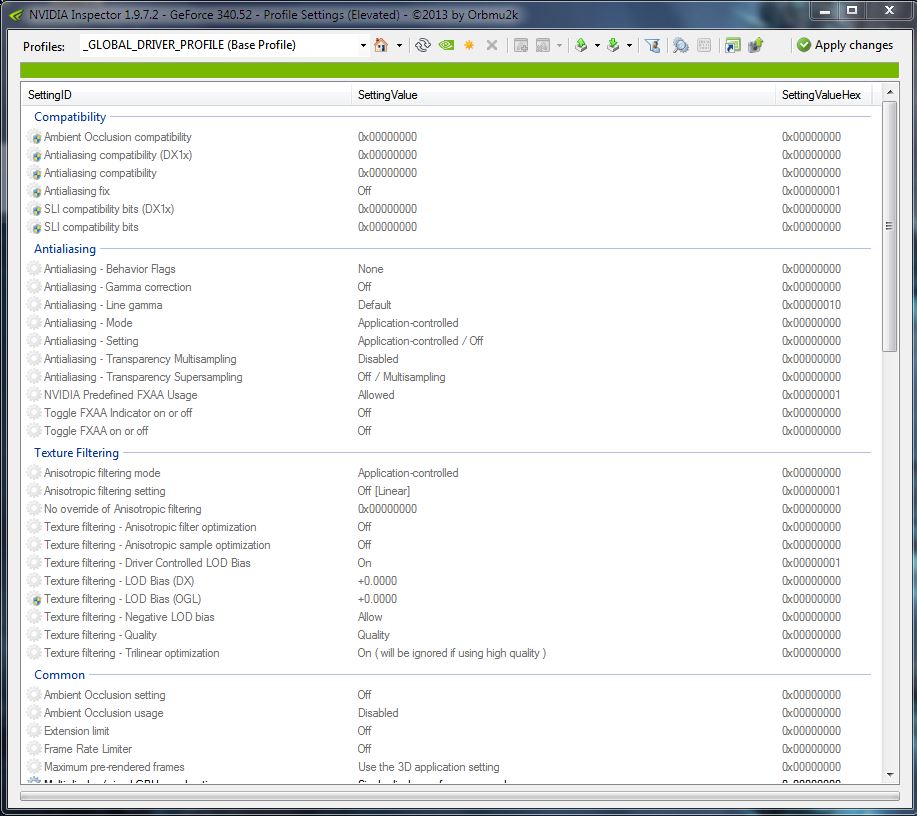The height and width of the screenshot is (816, 917).
Task: Click the gear icon next to Anisotropic filtering setting
Action: 35,491
